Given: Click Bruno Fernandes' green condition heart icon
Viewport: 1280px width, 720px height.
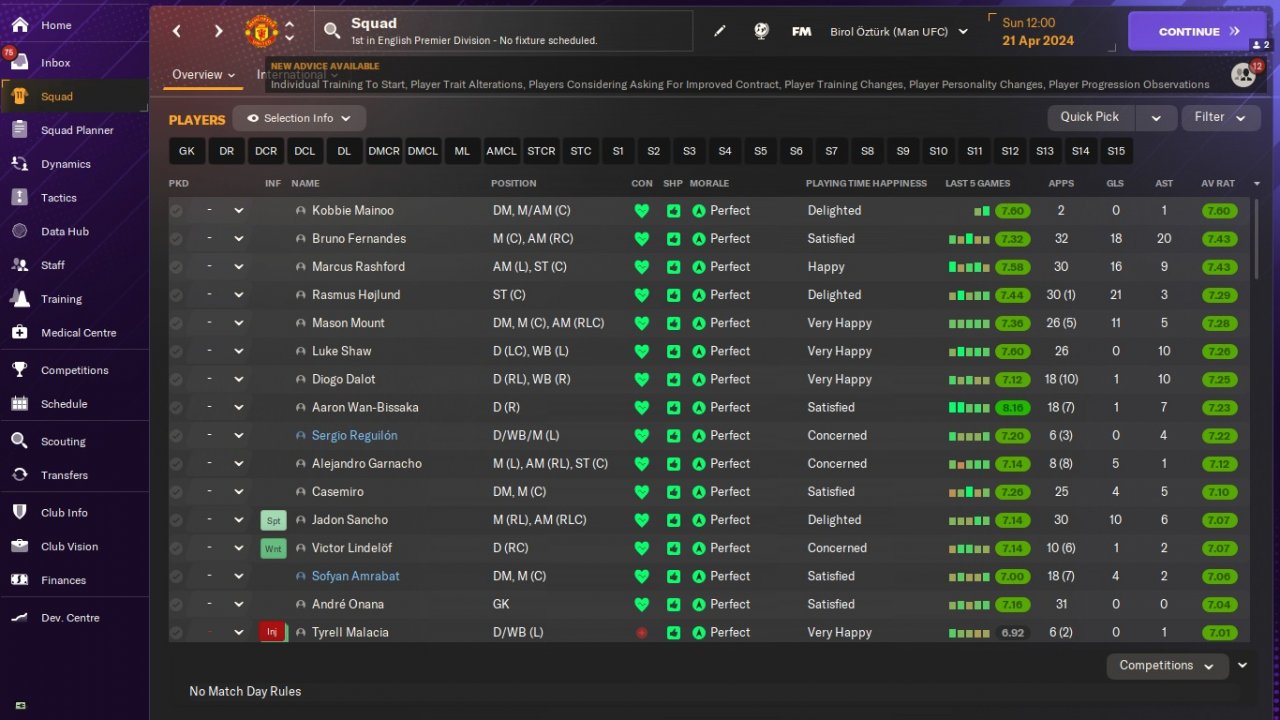Looking at the screenshot, I should [642, 239].
